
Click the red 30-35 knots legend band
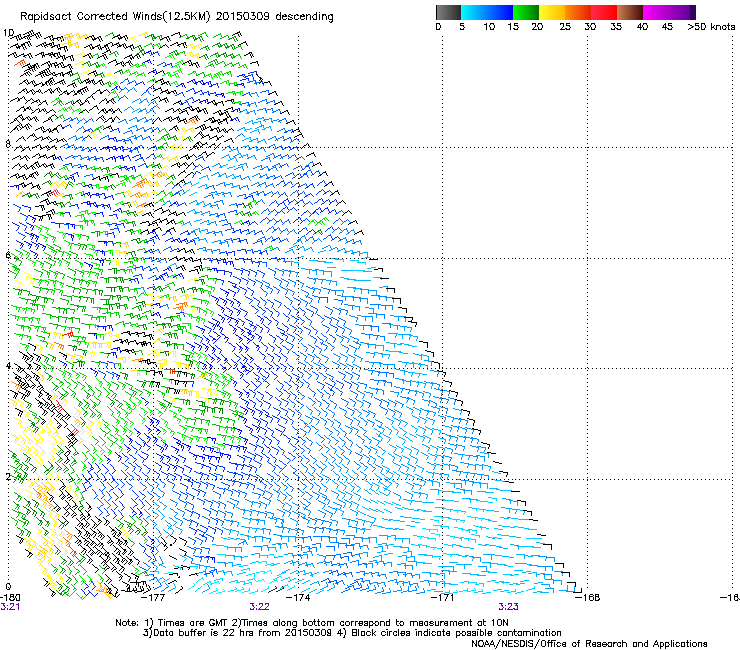604,12
